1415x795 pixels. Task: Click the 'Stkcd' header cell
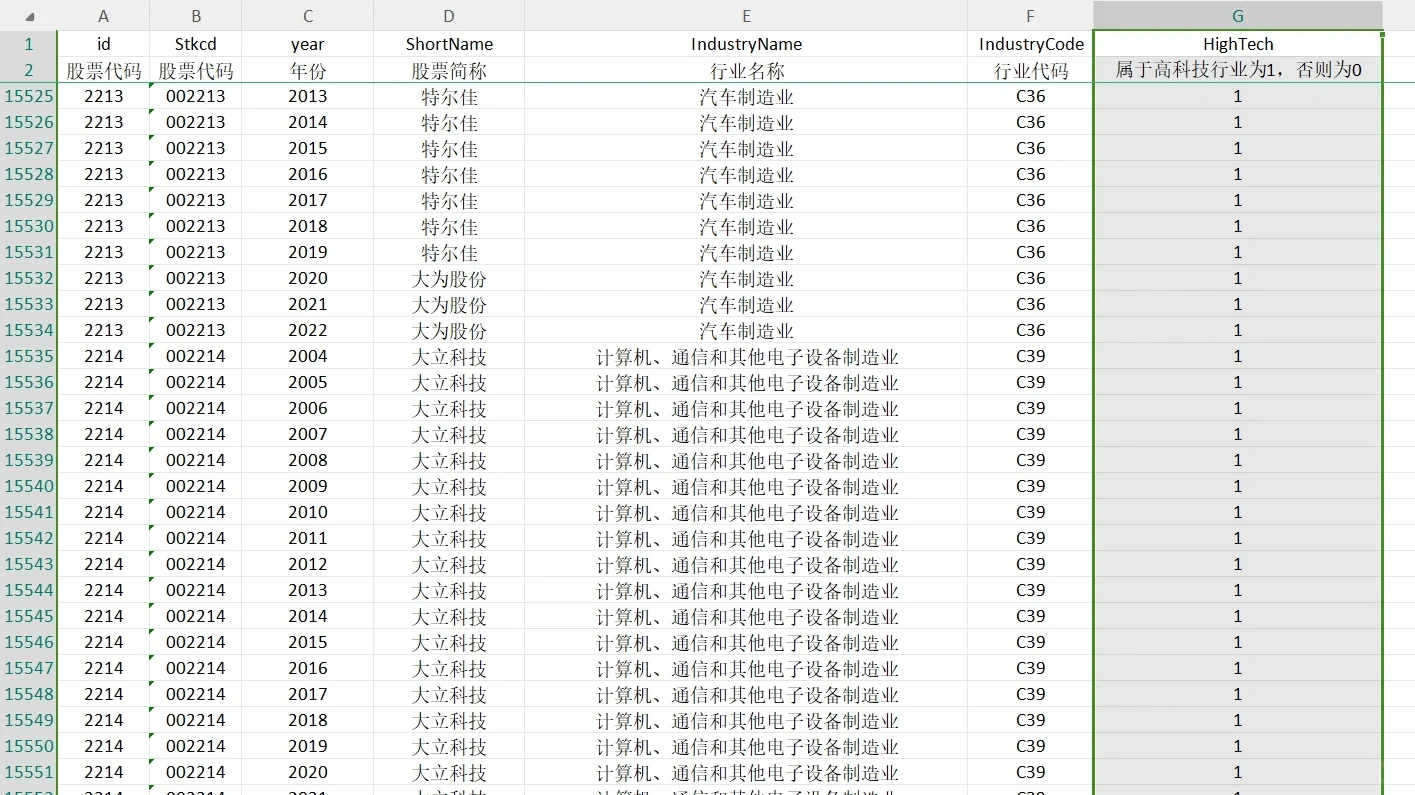pos(195,44)
